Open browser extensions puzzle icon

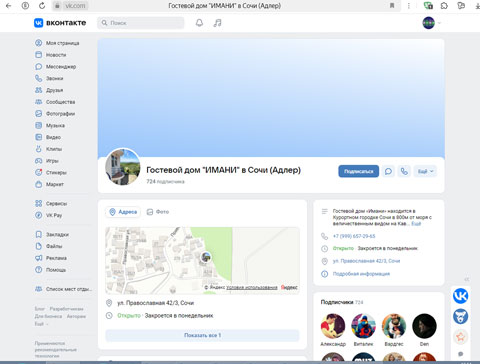444,6
